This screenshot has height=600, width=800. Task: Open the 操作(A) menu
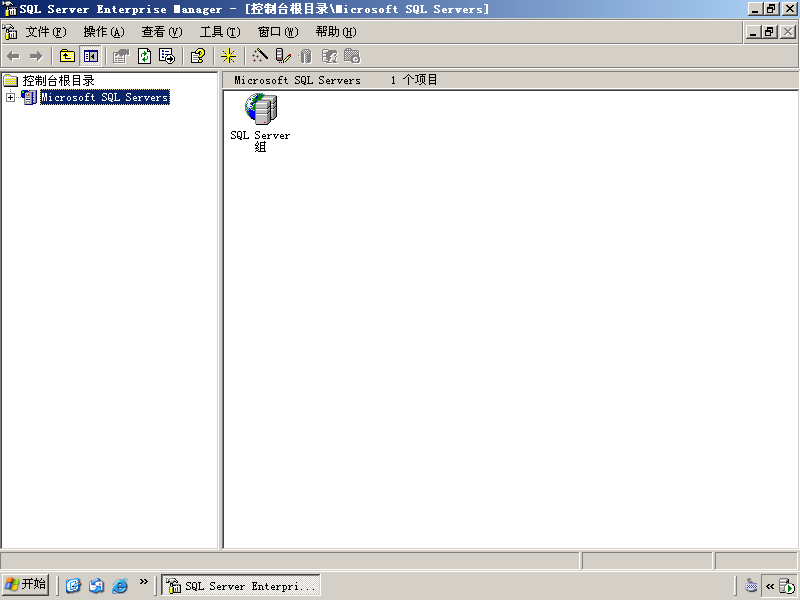coord(104,32)
